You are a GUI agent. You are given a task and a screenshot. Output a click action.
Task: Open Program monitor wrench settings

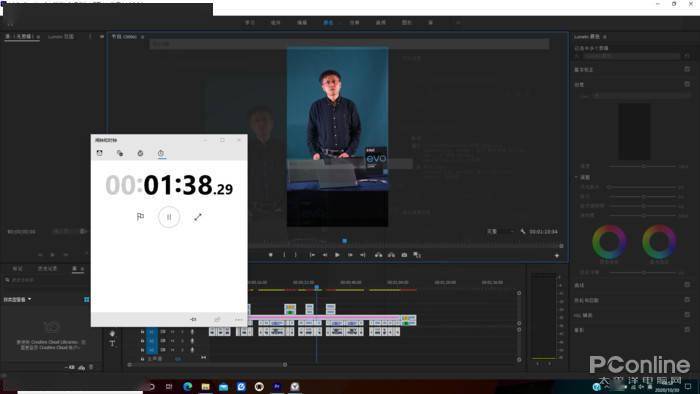tap(523, 232)
